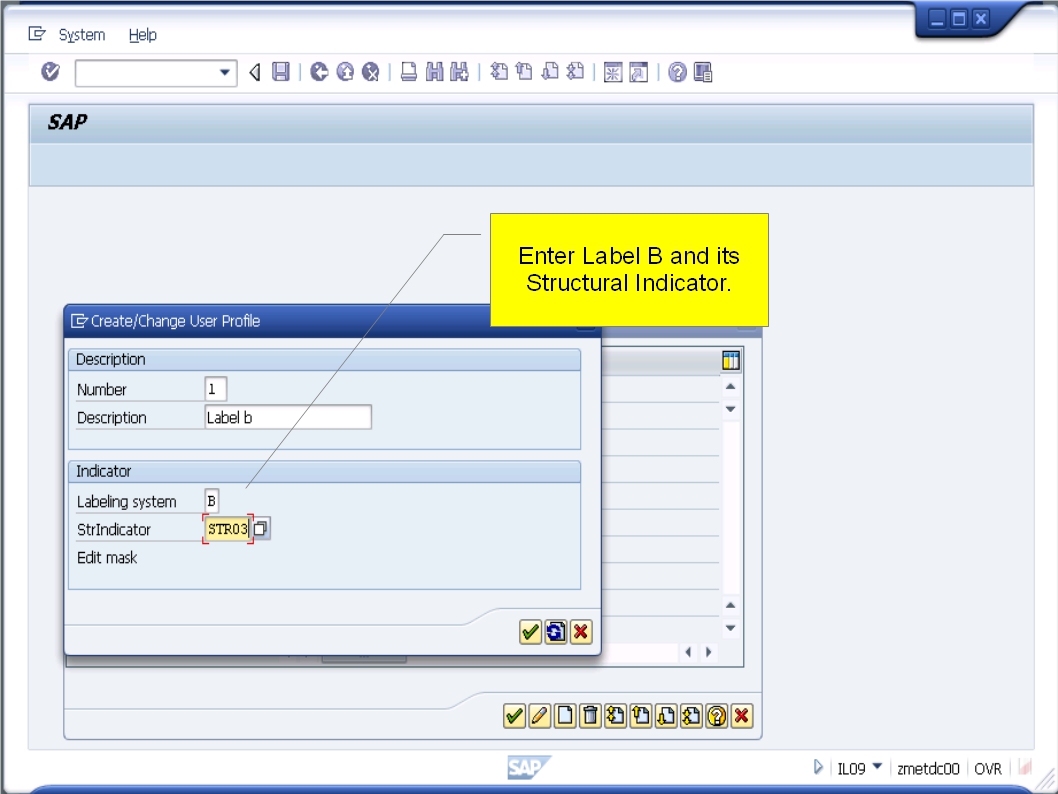Open the command field dropdown arrow
The width and height of the screenshot is (1058, 794).
tap(224, 71)
